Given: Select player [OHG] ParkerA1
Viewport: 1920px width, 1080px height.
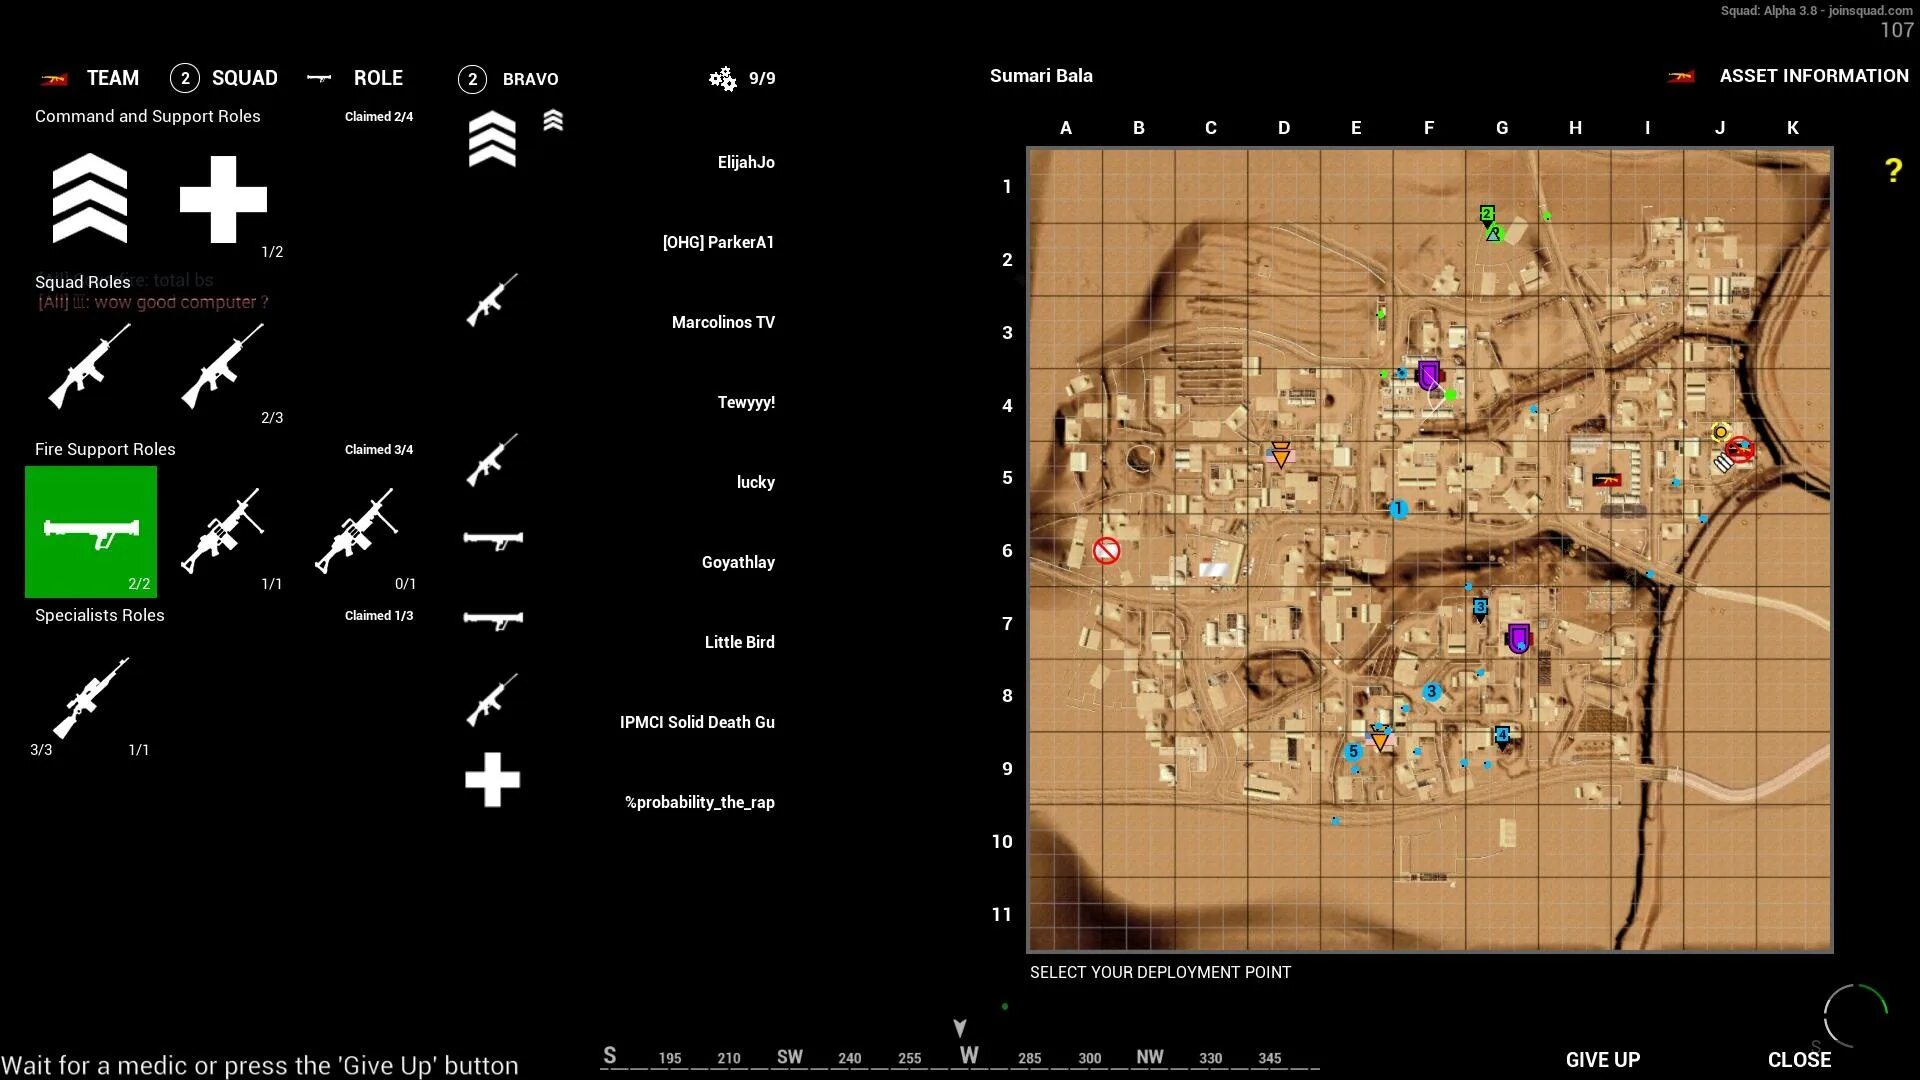Looking at the screenshot, I should click(x=718, y=242).
